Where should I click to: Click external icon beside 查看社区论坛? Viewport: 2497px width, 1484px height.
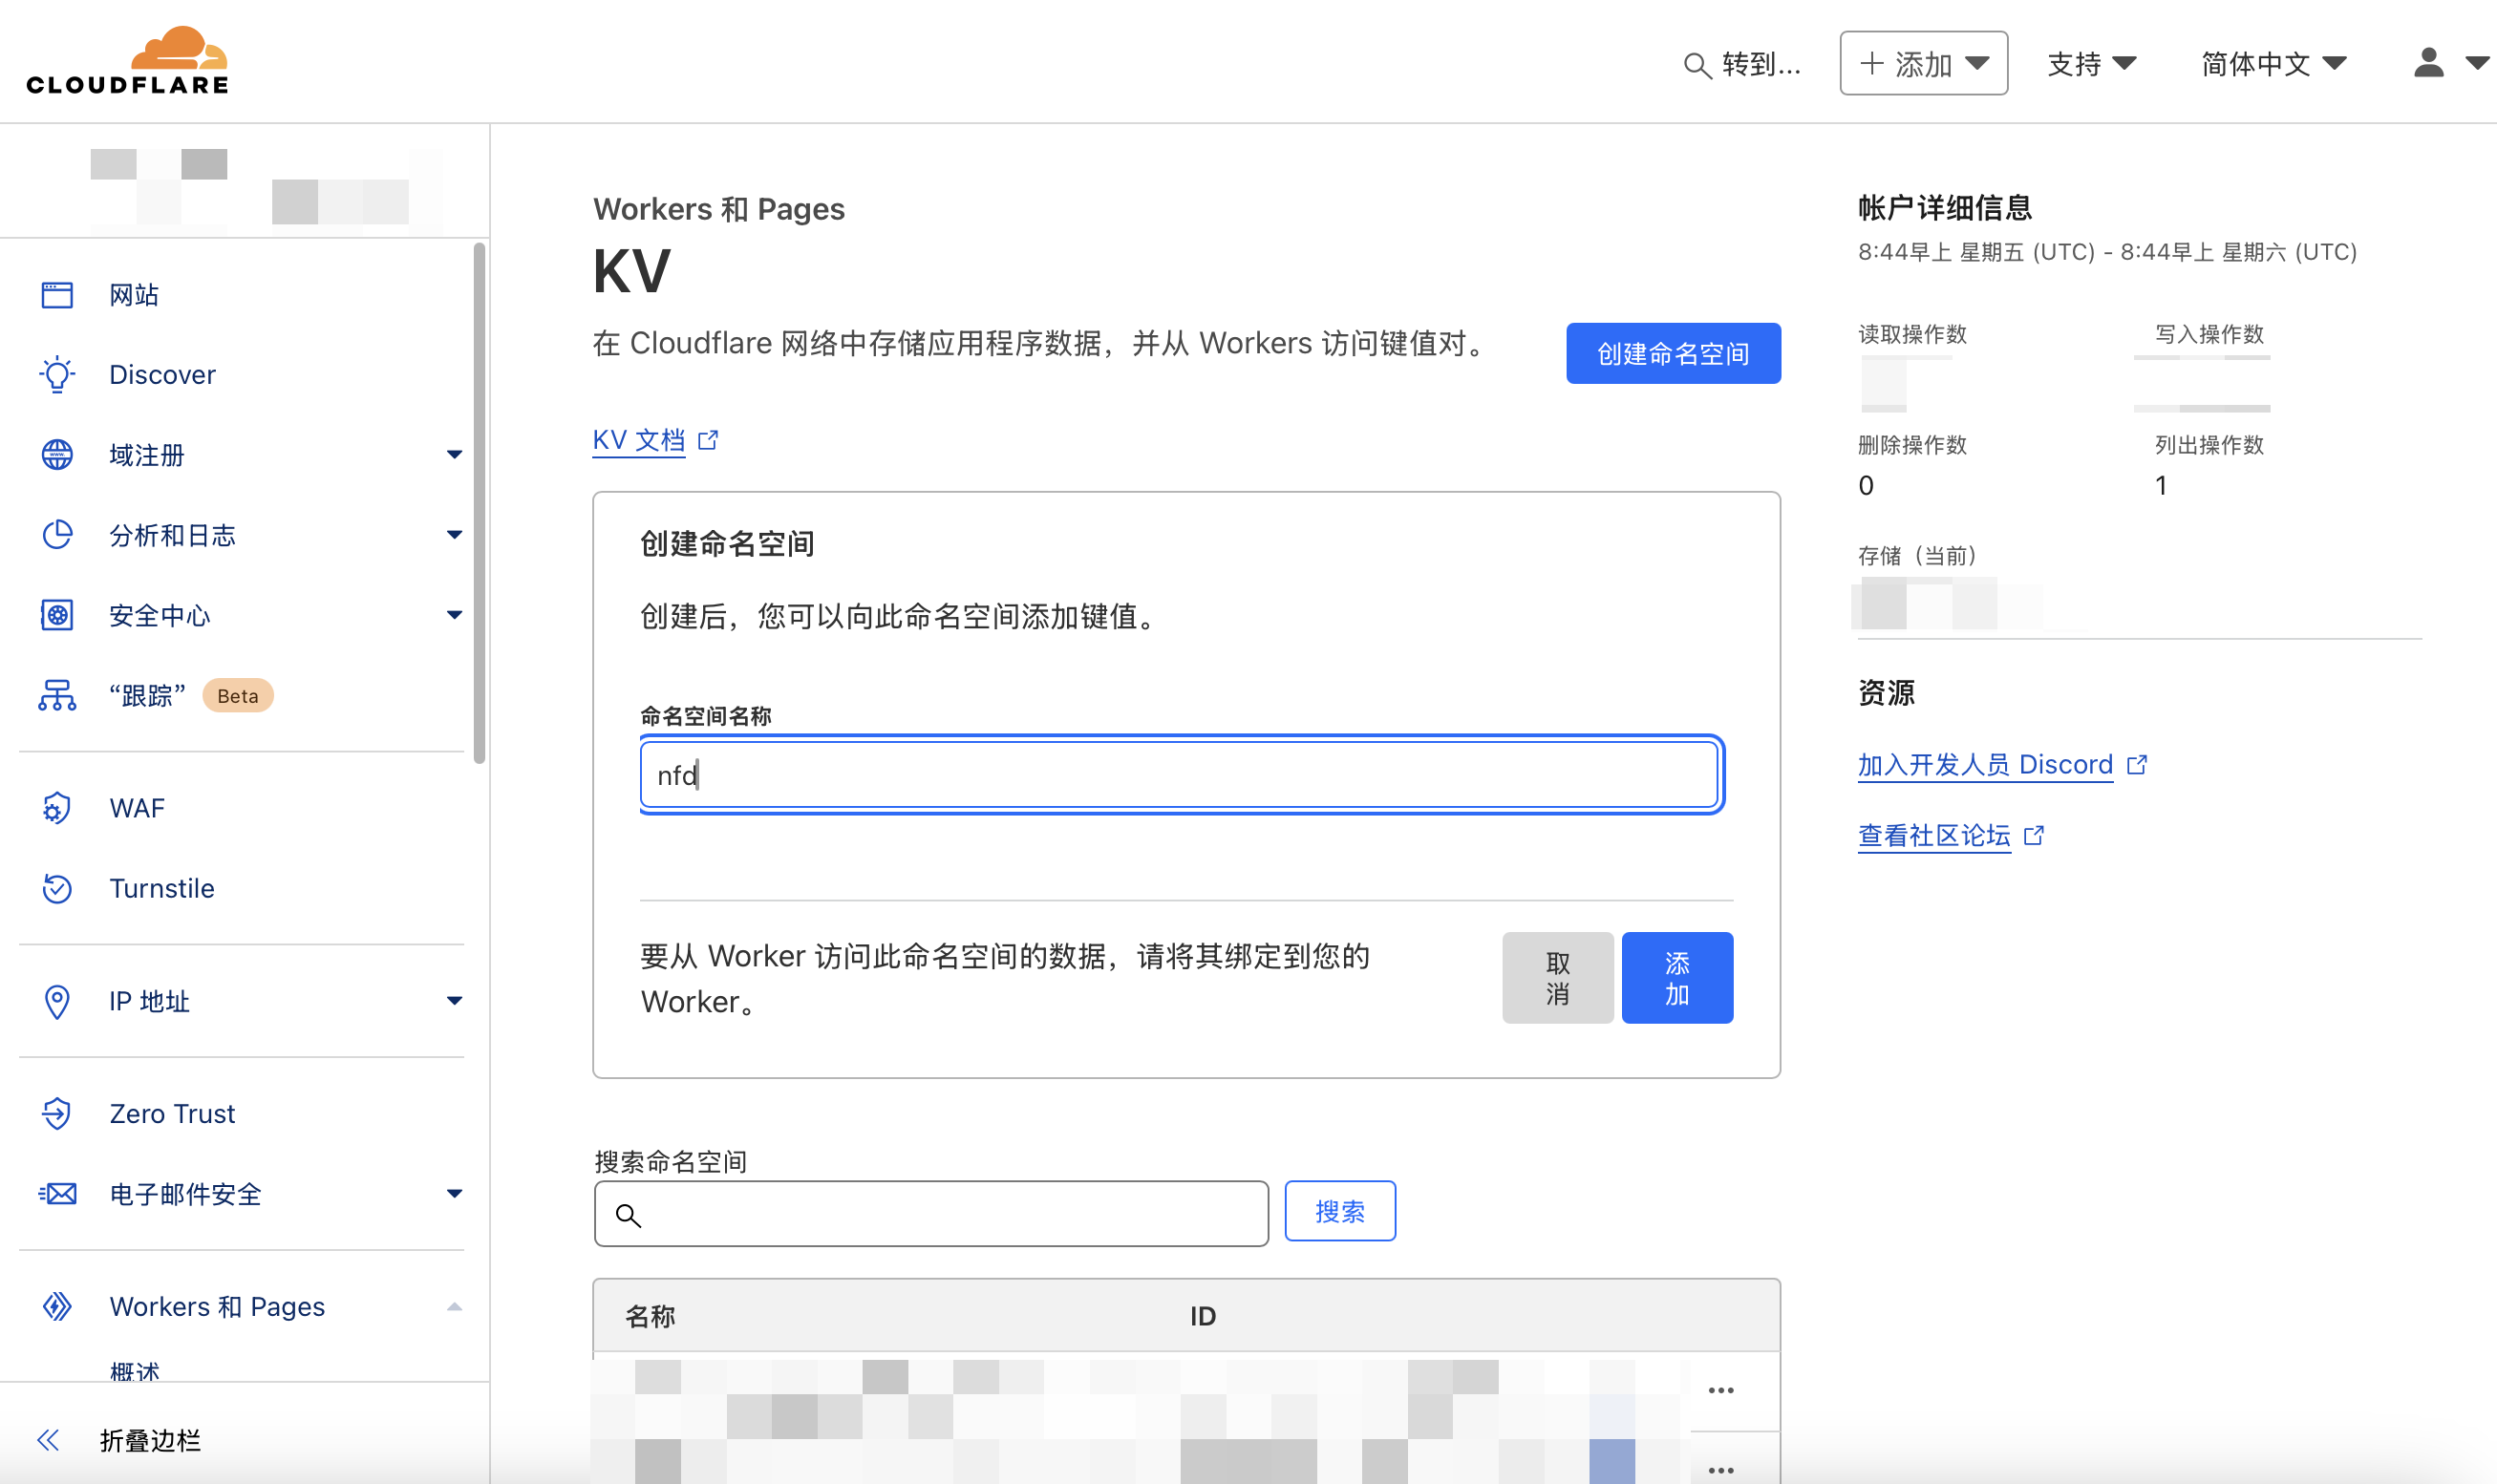2034,835
